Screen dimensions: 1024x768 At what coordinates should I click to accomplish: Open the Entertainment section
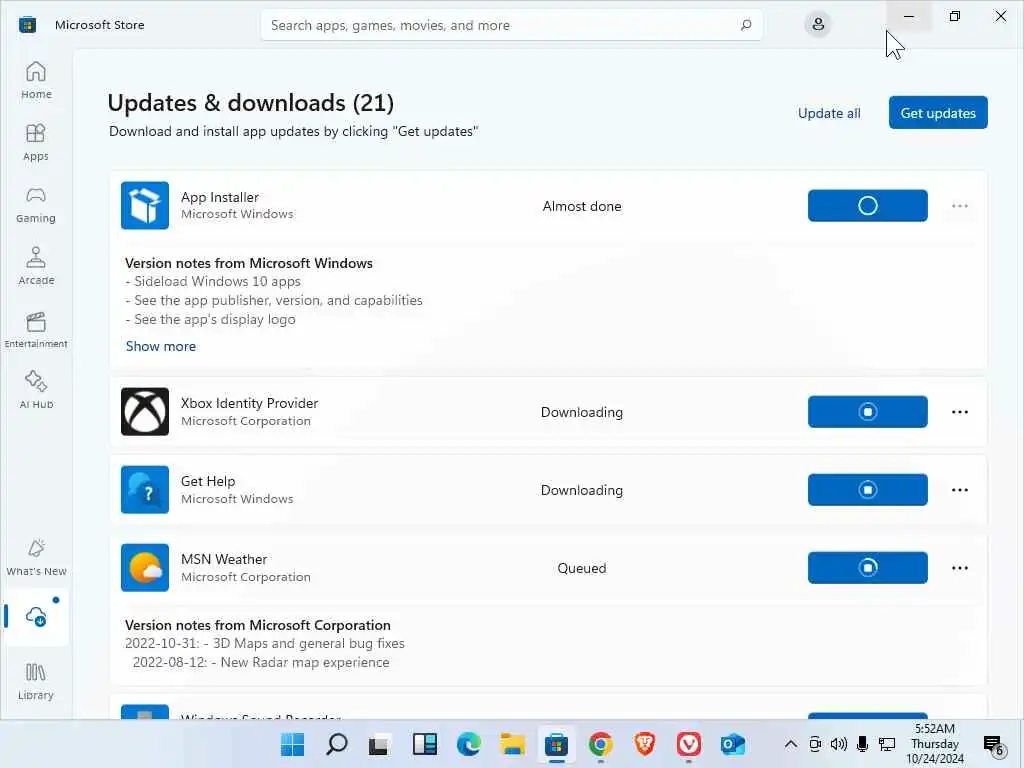[36, 328]
